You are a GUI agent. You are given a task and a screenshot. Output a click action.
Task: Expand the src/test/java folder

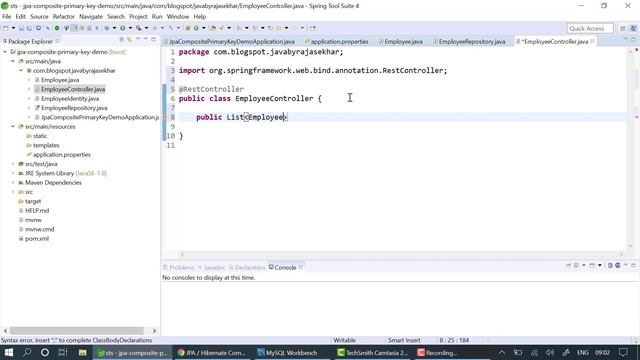click(13, 164)
